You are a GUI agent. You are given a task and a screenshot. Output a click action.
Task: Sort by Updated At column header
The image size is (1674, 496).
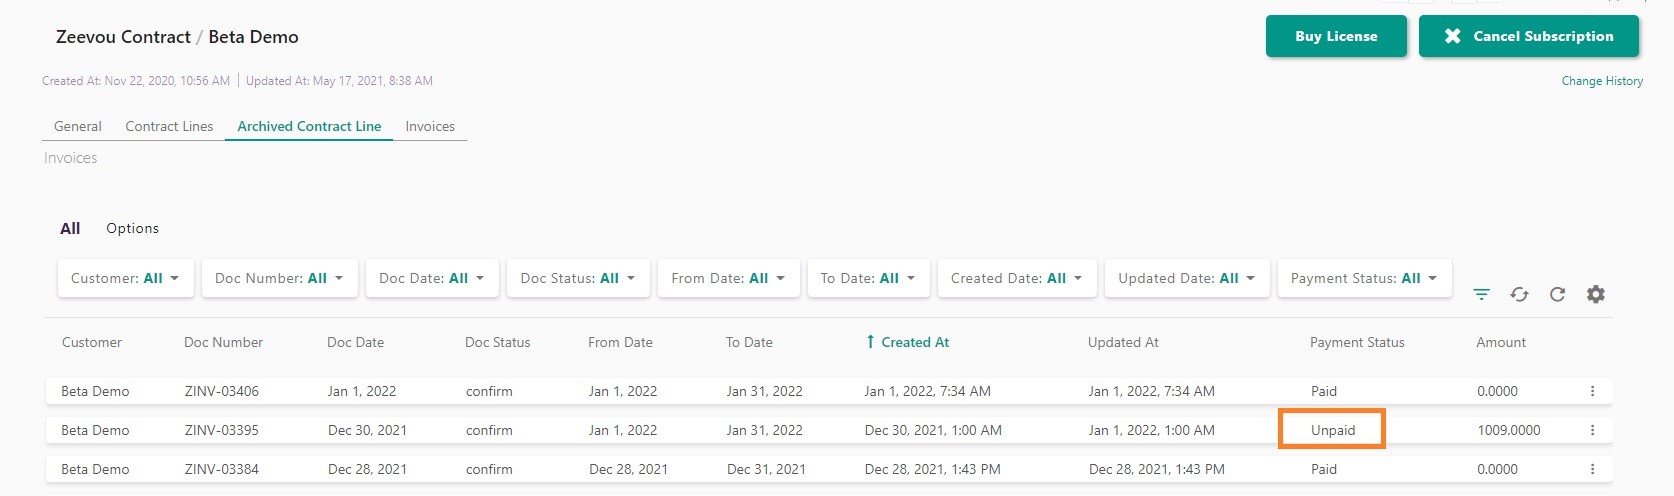point(1123,342)
